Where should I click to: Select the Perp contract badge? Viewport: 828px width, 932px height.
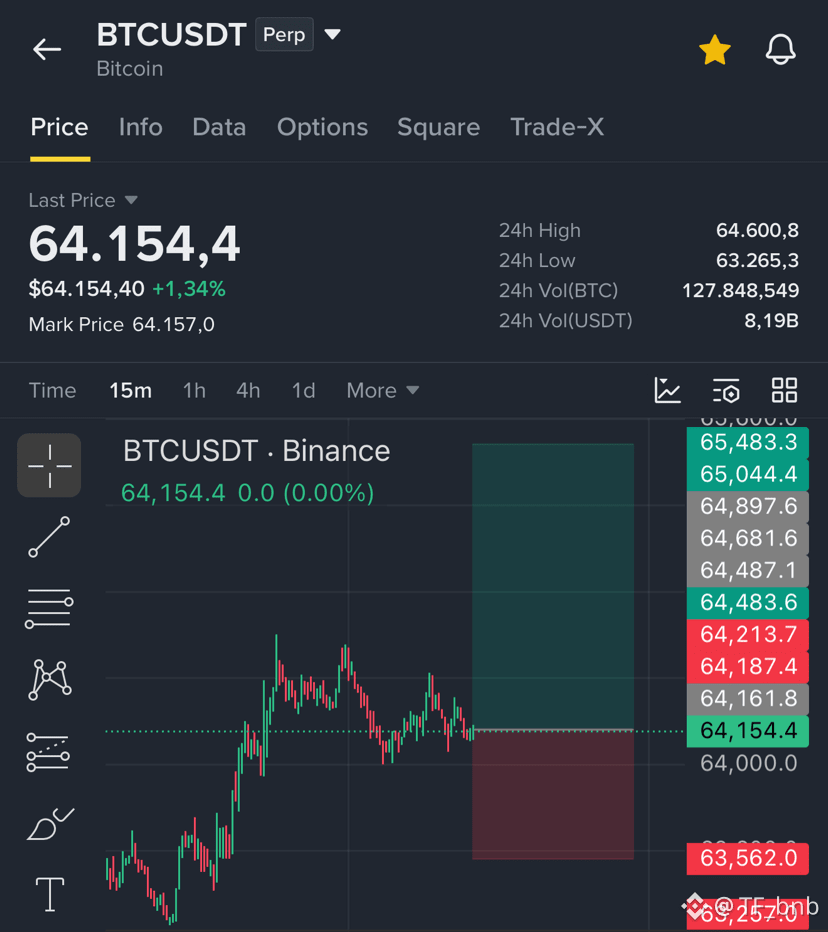(284, 34)
